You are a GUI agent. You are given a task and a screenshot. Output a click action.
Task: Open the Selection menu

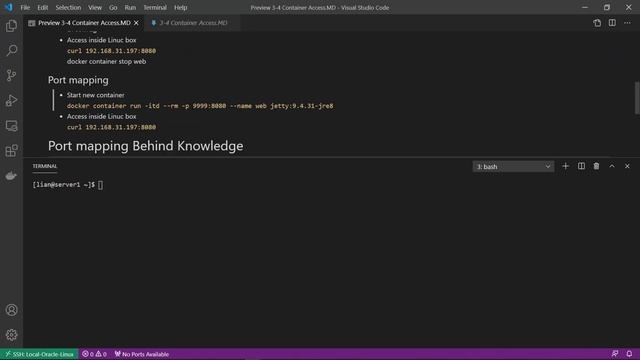point(68,7)
